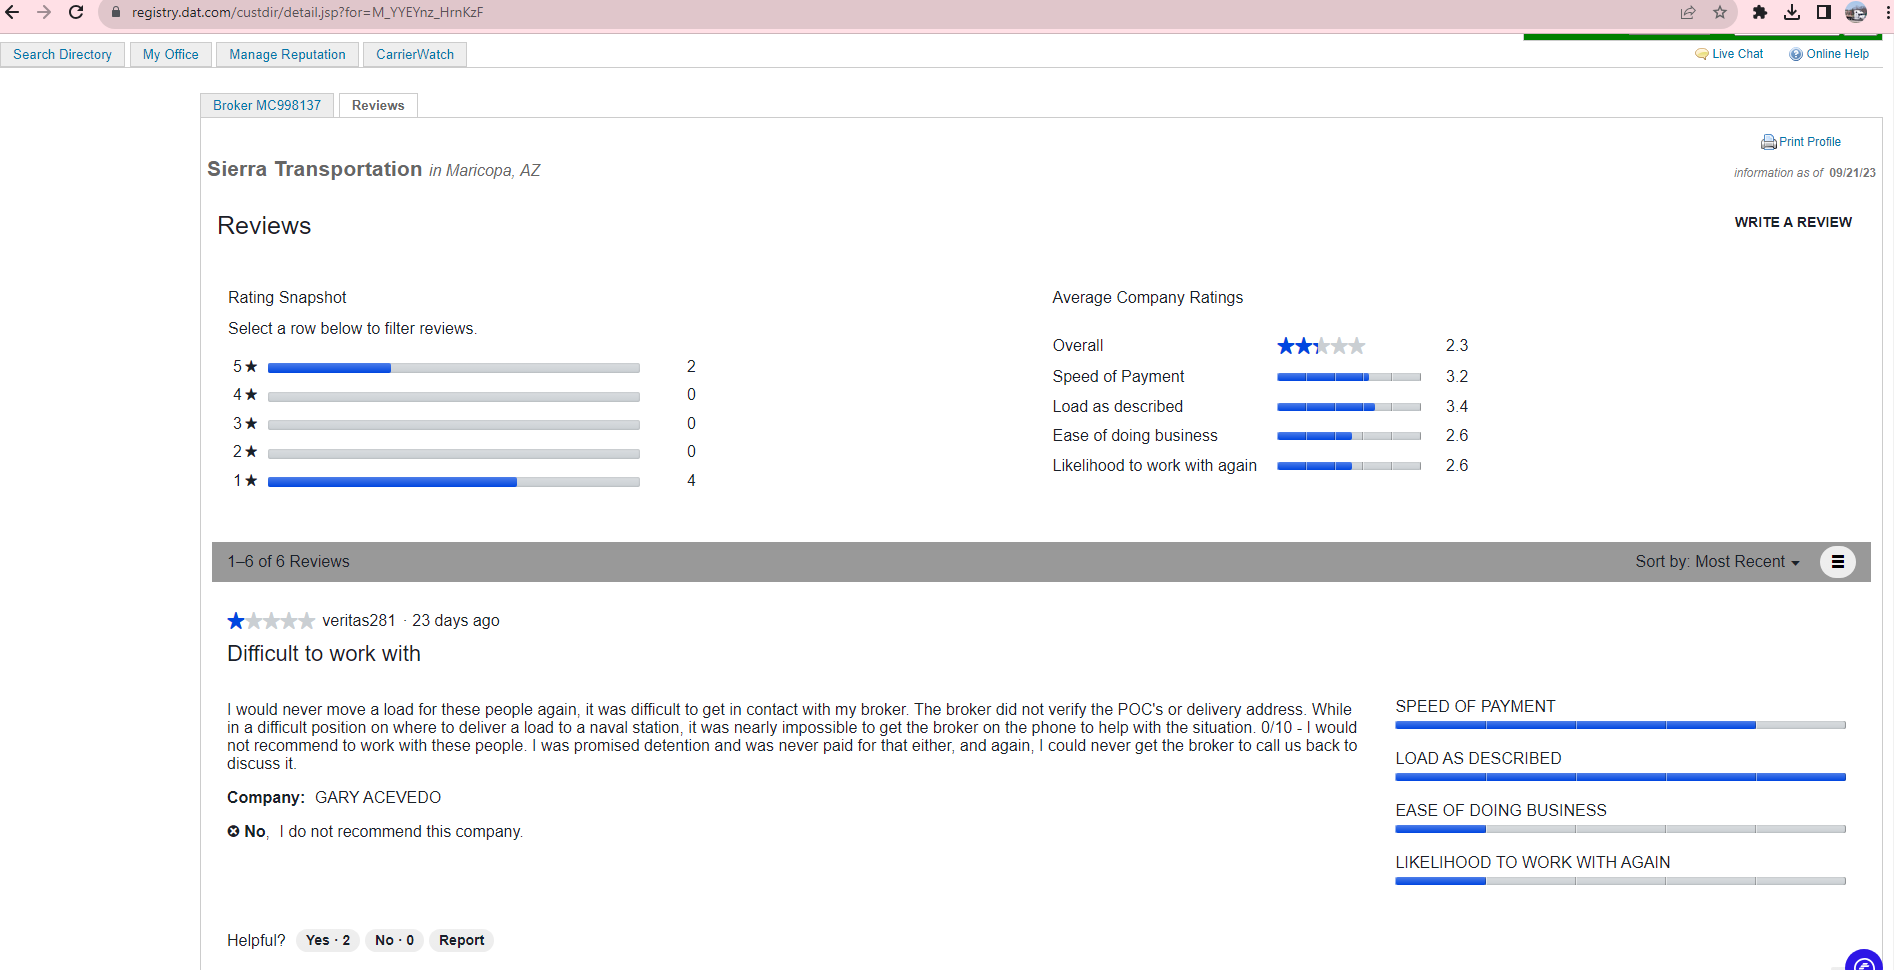Open the Manage Reputation tab
This screenshot has width=1894, height=970.
tap(287, 54)
